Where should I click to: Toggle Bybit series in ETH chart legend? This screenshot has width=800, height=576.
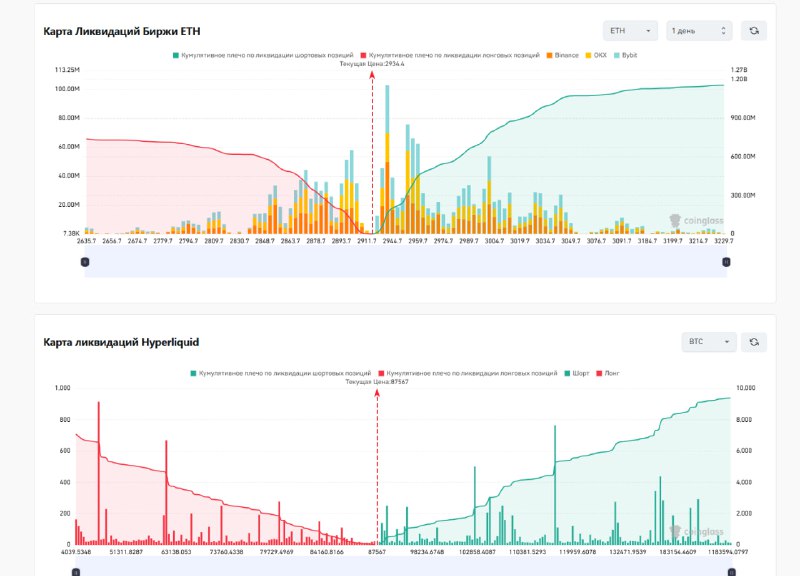click(x=625, y=55)
